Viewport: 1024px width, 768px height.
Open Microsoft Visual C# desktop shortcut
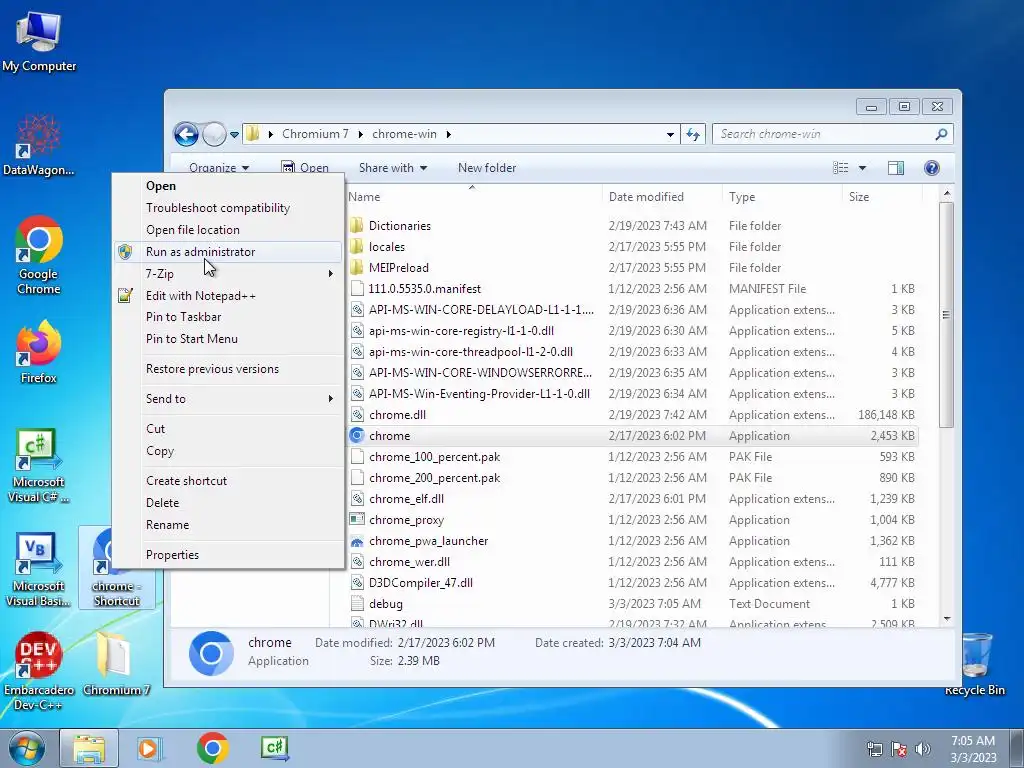tap(39, 465)
